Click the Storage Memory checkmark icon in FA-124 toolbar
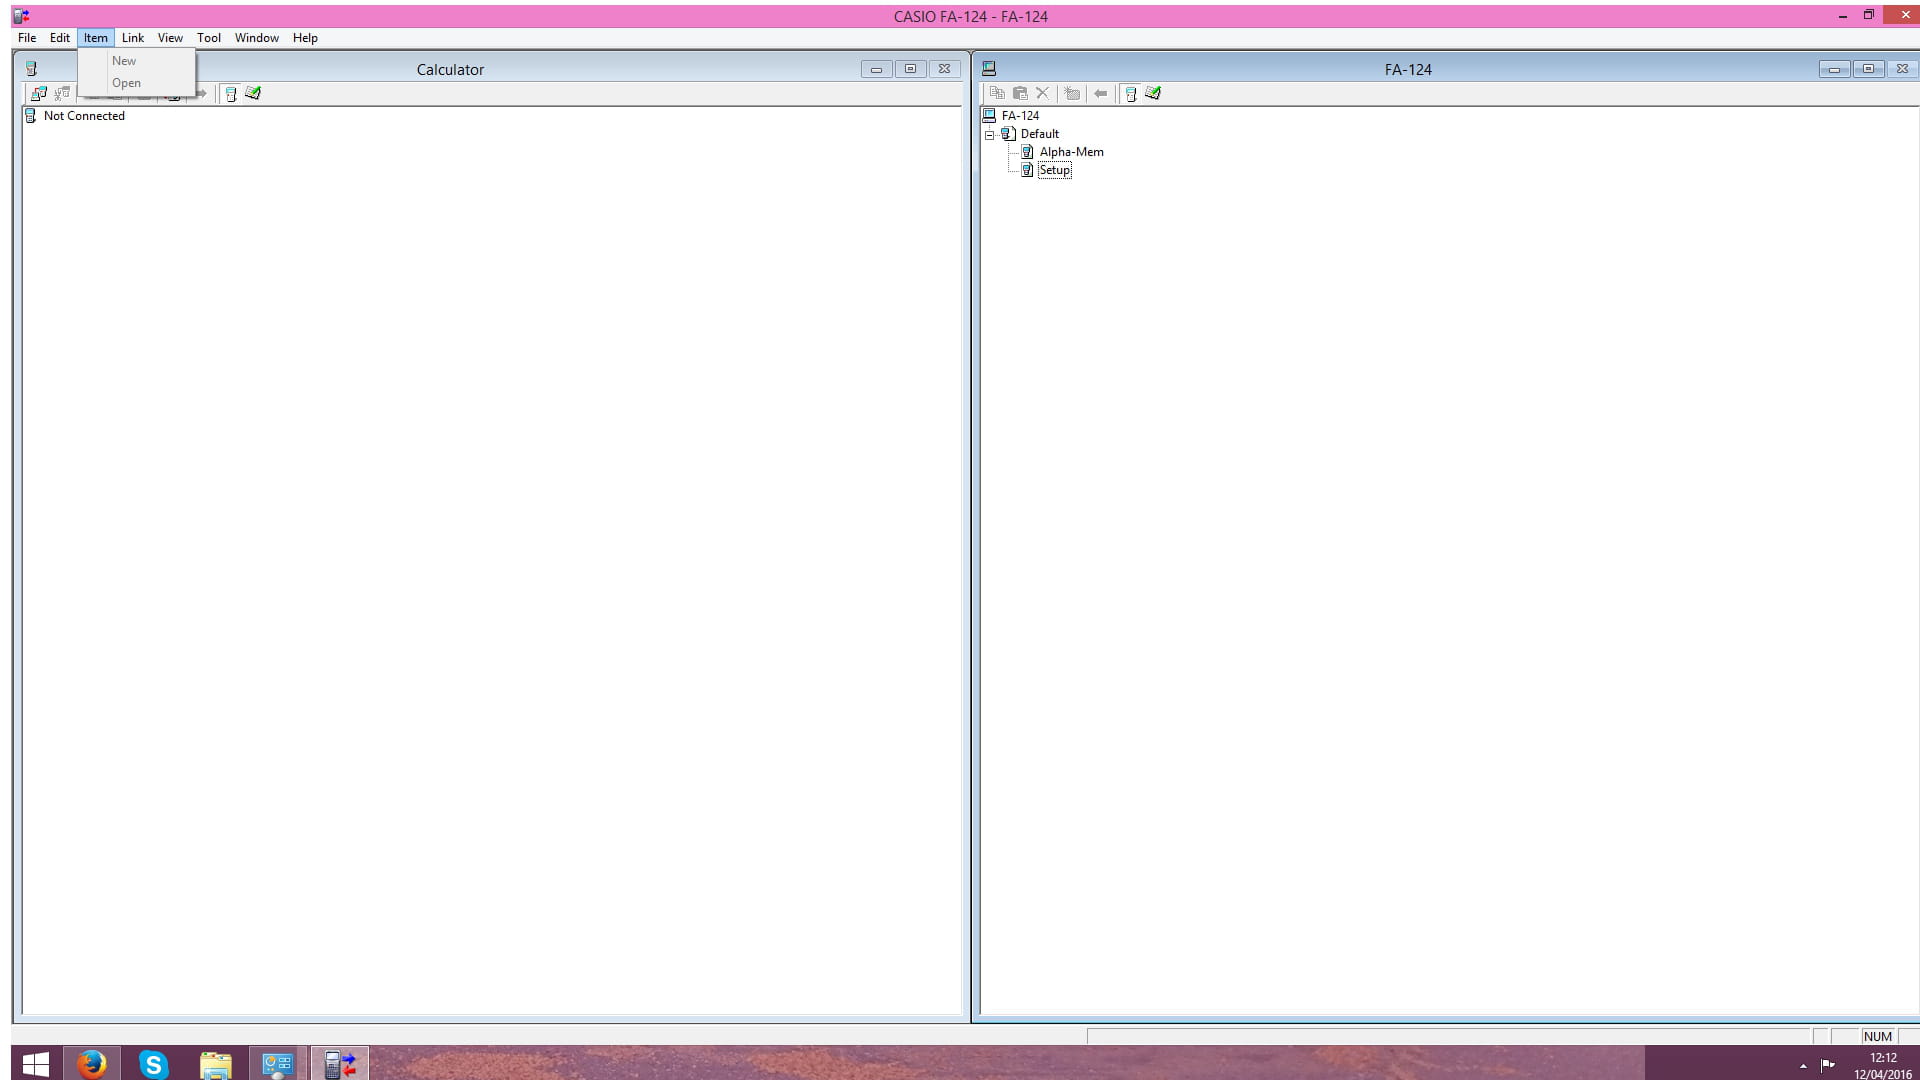Screen dimensions: 1920x1080 [x=1153, y=93]
